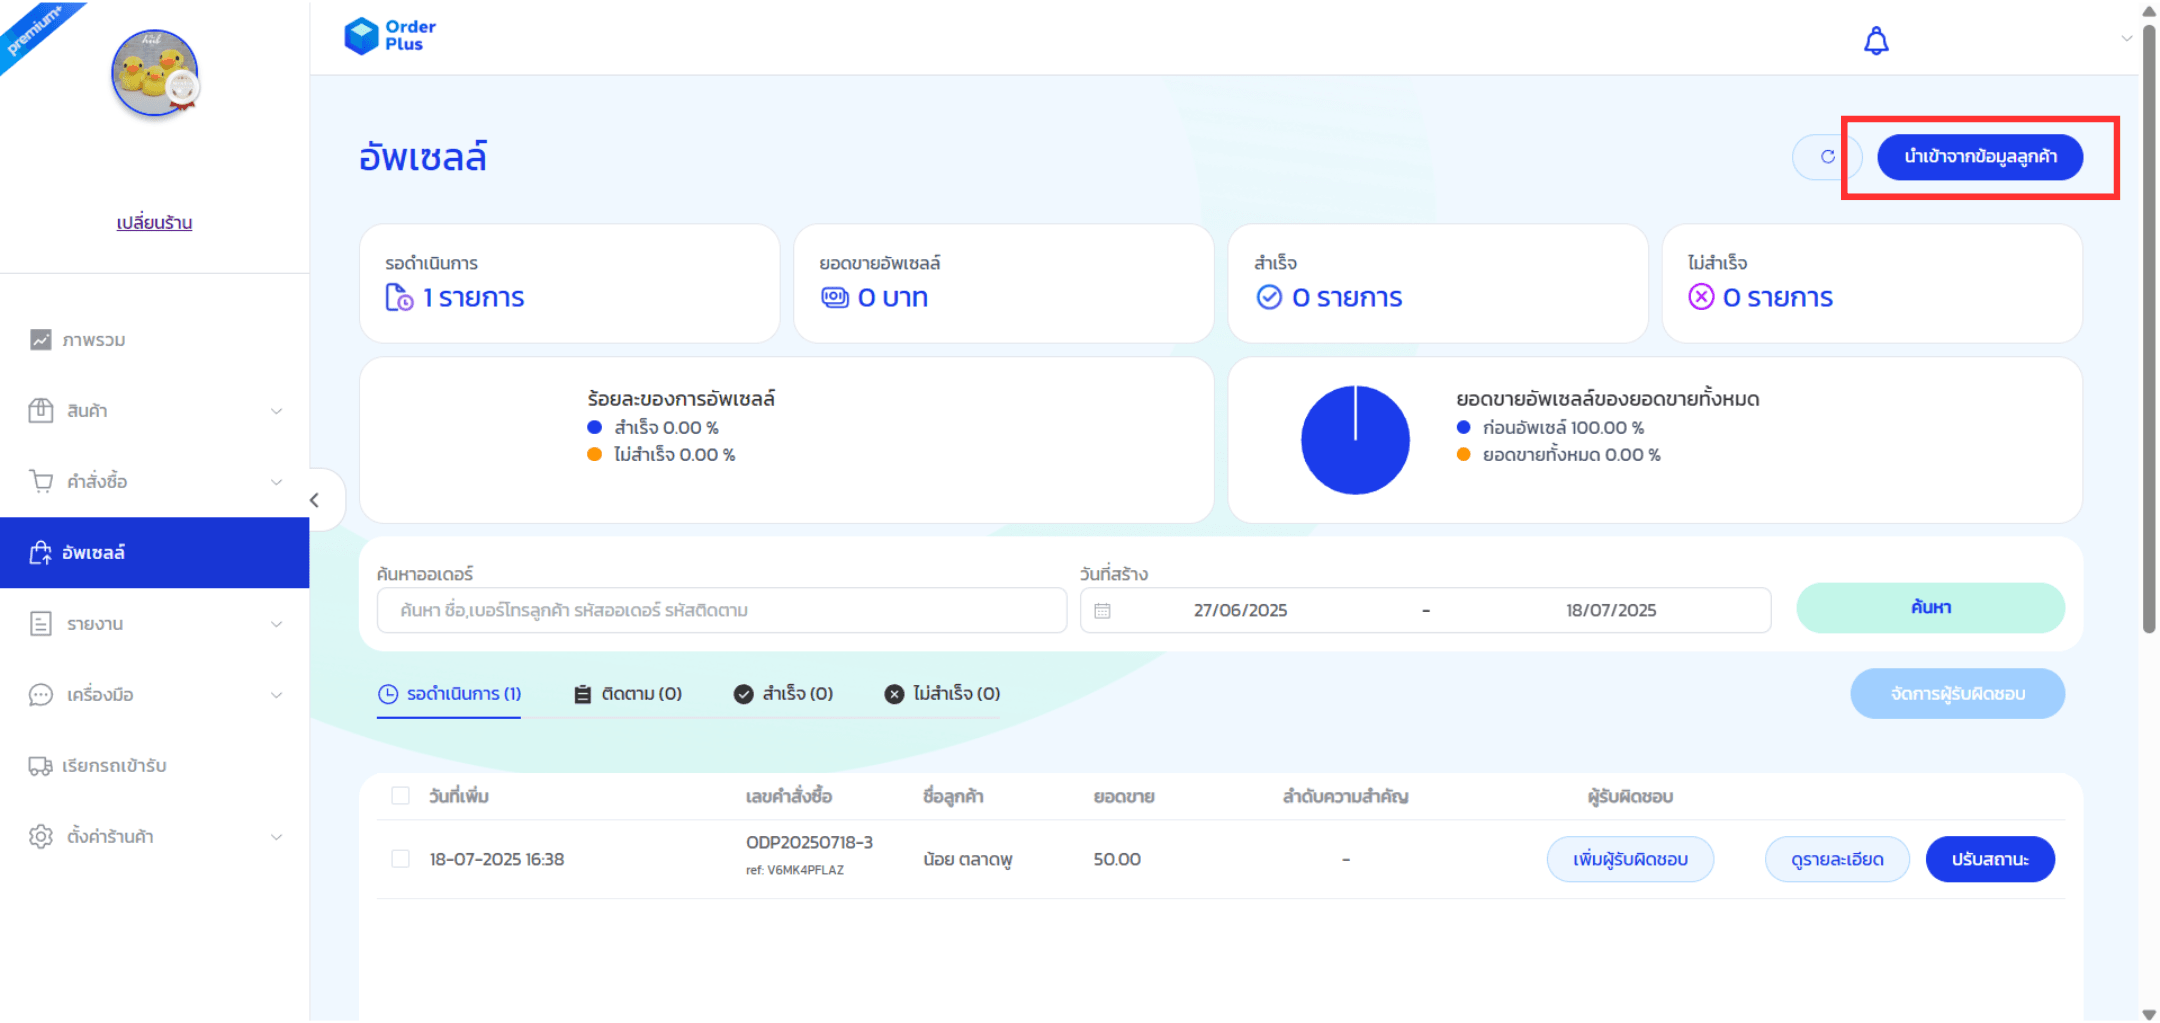Click orange ยอดขายทั้งหมด 0.00 % legend dot
The width and height of the screenshot is (2160, 1023).
1463,455
